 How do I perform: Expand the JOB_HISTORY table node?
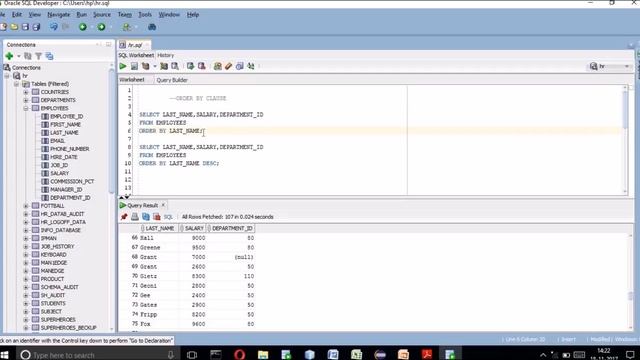pos(26,247)
